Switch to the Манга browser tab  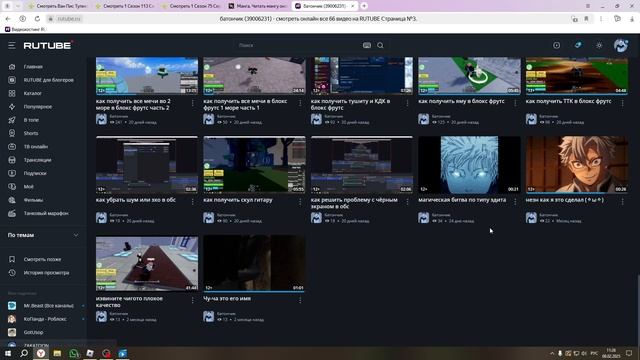point(258,6)
